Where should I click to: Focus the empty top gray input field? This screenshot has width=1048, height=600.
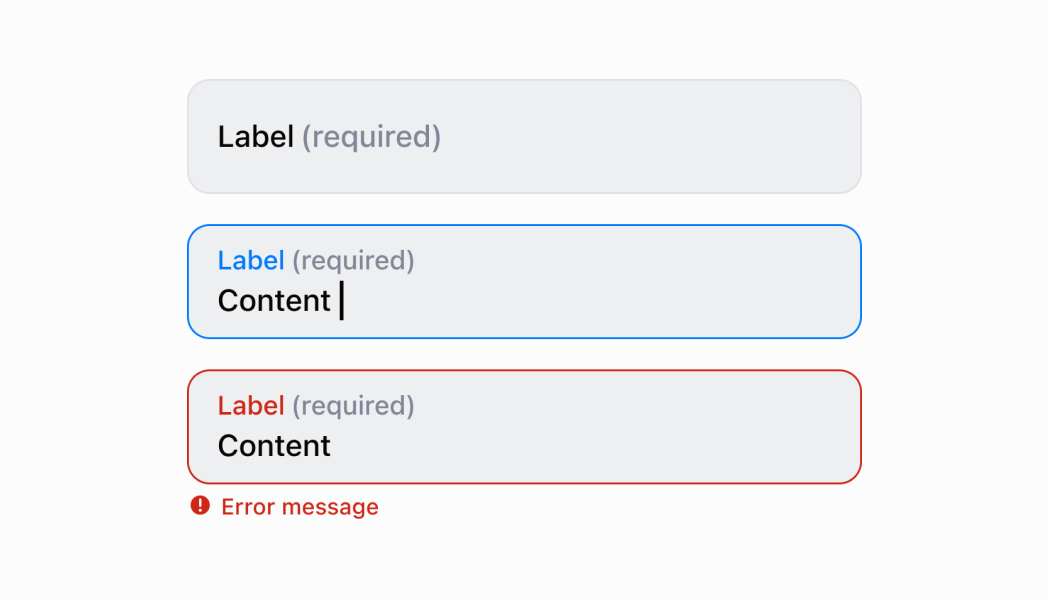(524, 136)
